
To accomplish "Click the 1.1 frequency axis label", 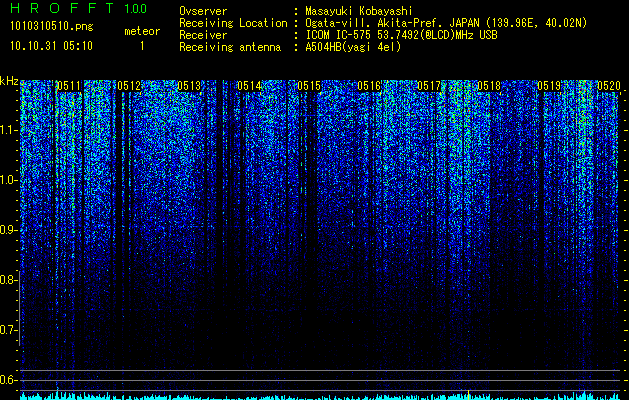I will point(8,130).
